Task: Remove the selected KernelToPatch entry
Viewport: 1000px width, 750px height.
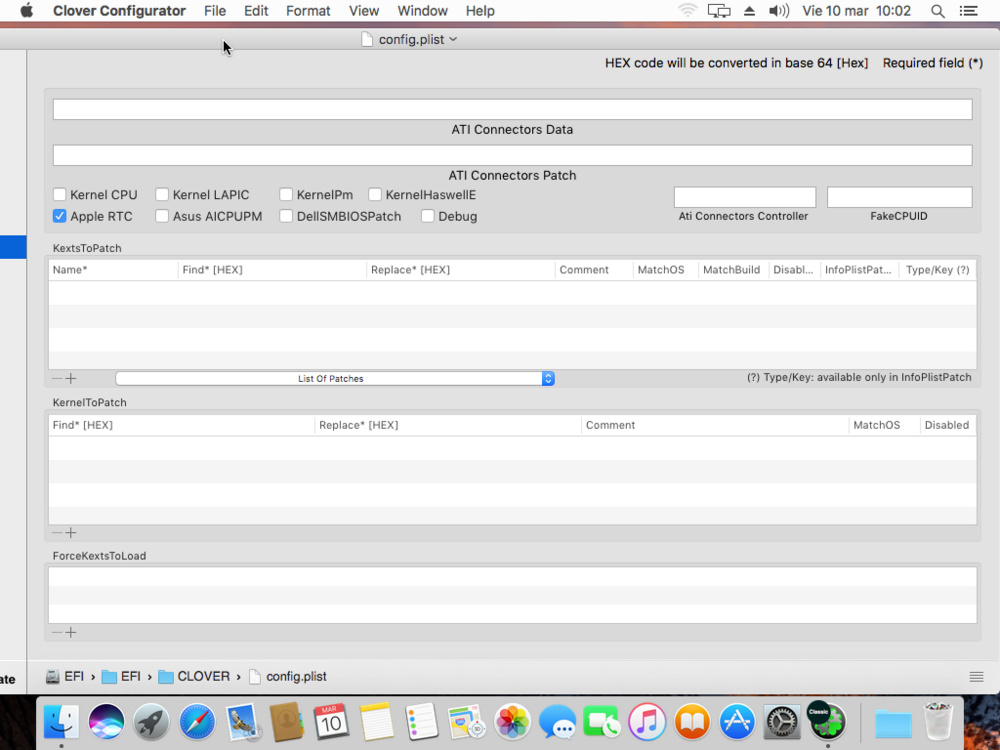Action: tap(57, 533)
